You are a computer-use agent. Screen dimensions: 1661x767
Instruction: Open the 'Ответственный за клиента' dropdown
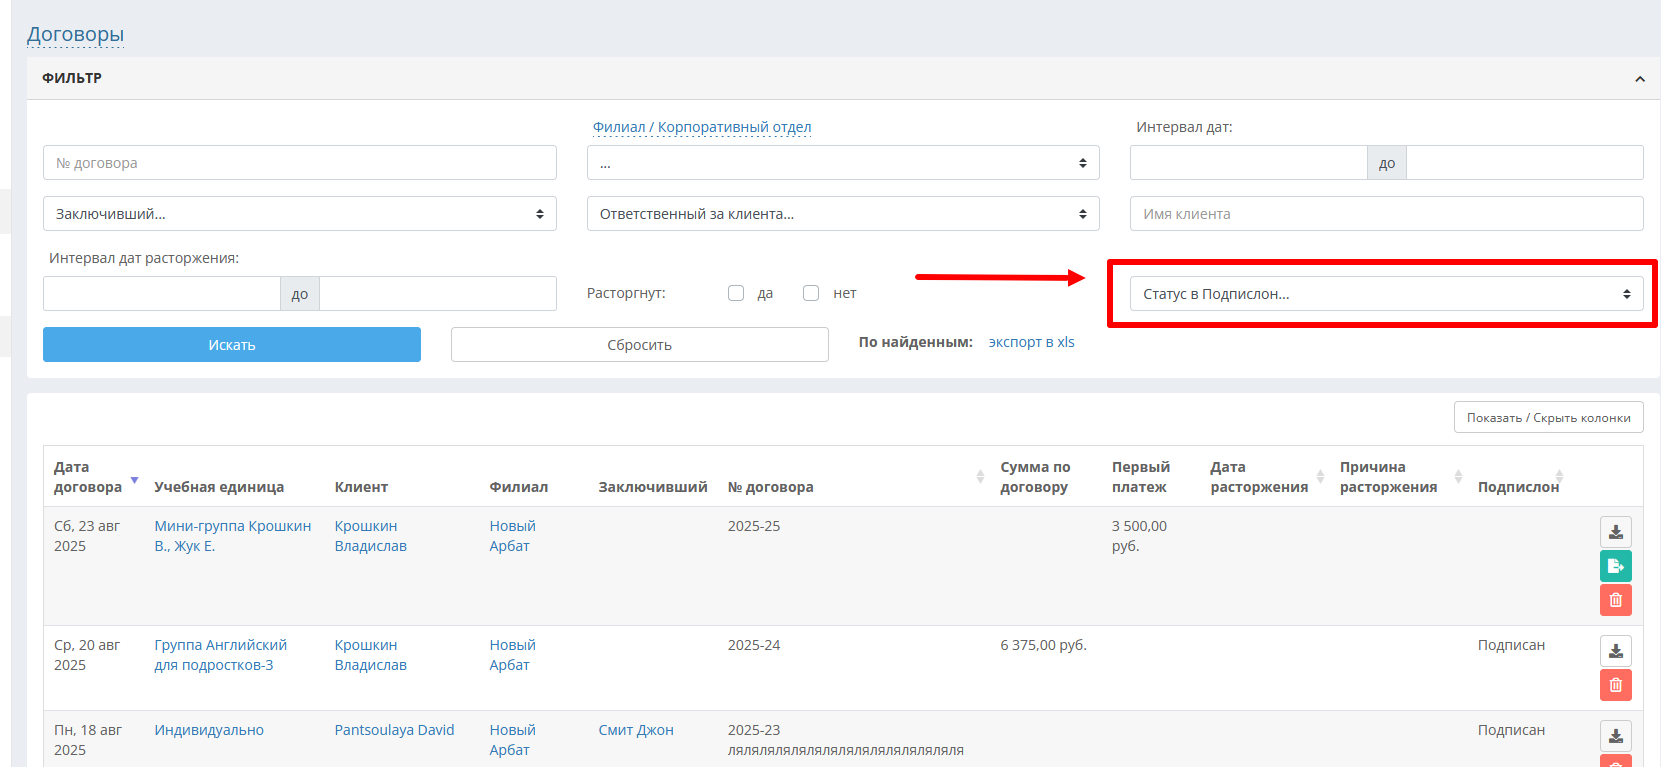click(x=842, y=214)
